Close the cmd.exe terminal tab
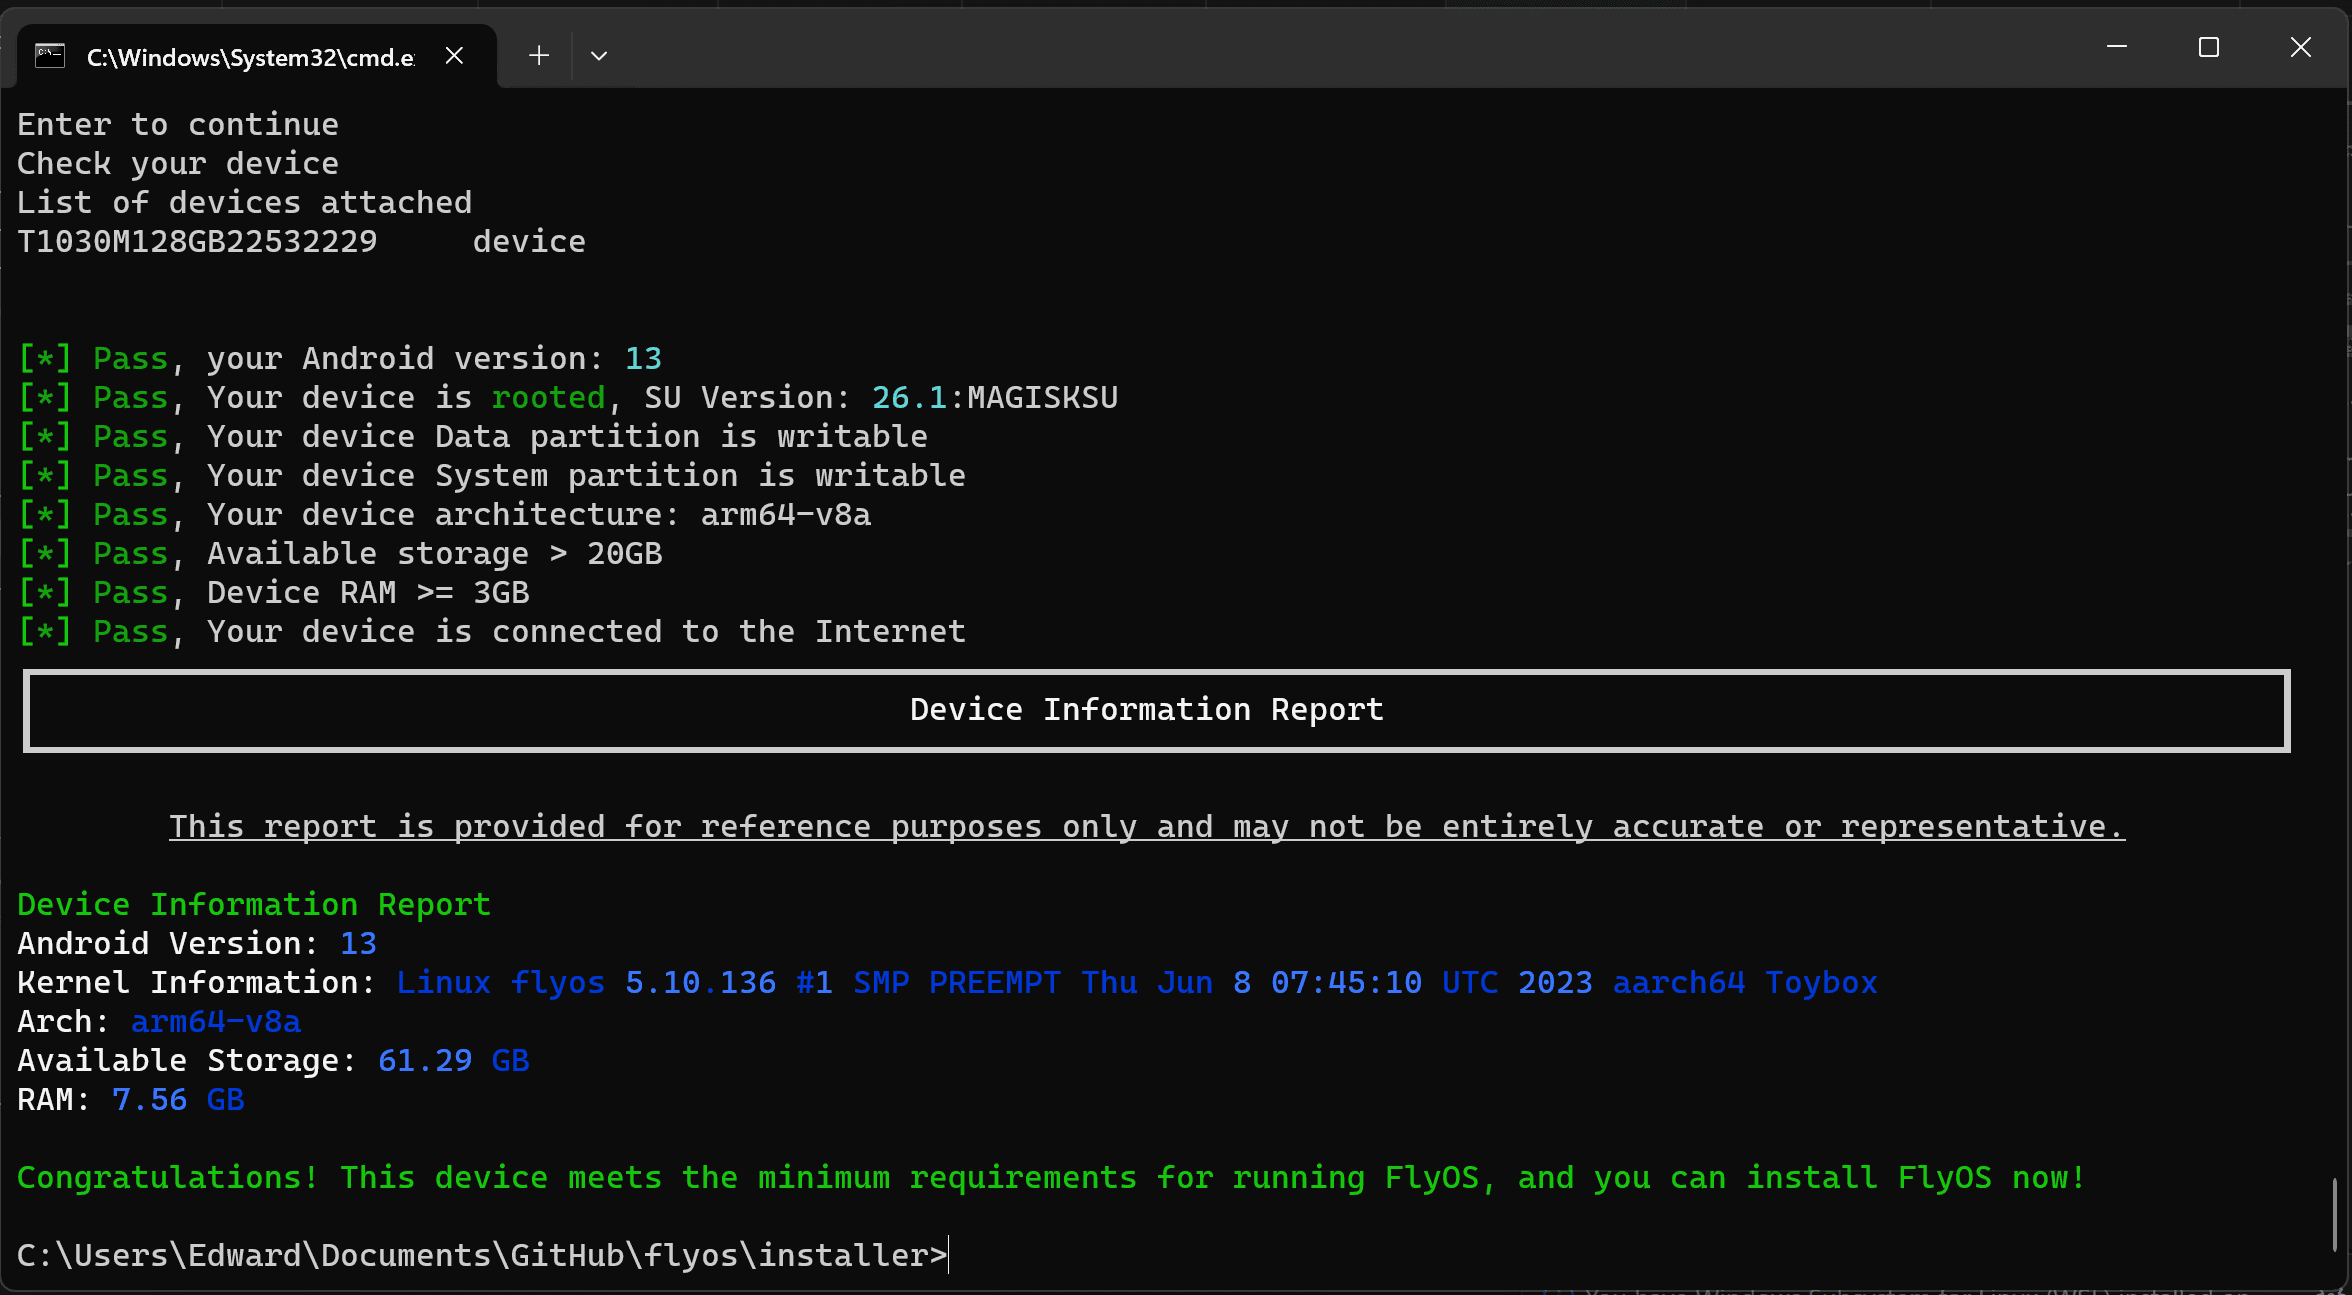The width and height of the screenshot is (2352, 1295). click(x=454, y=56)
